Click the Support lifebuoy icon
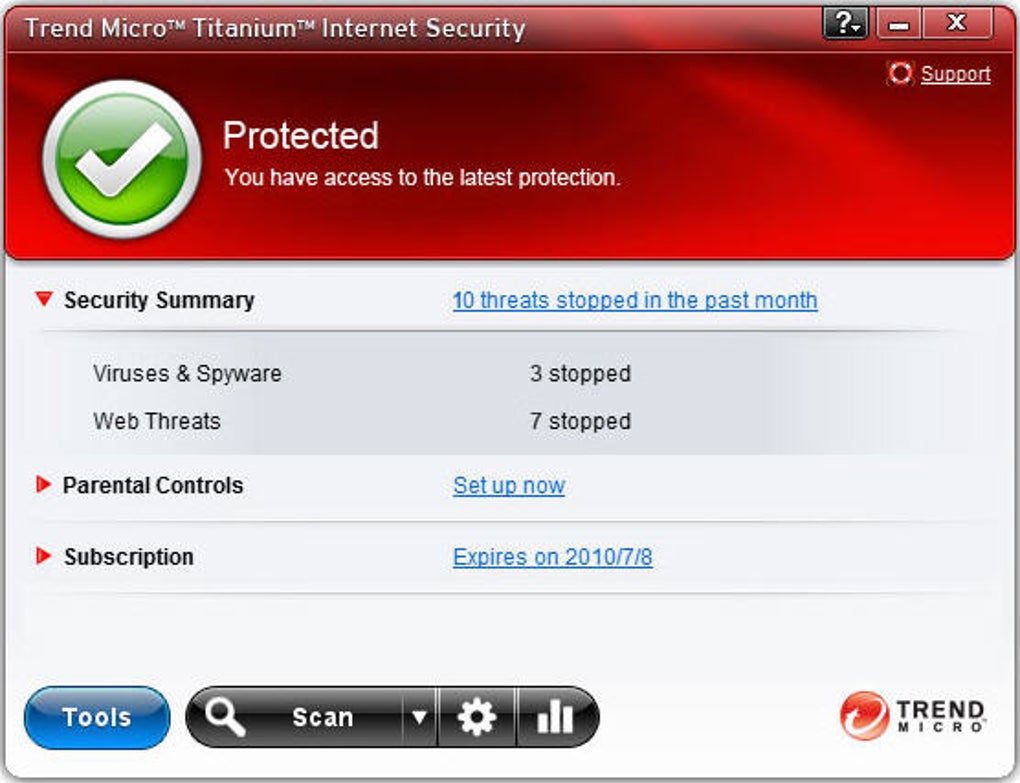This screenshot has width=1020, height=783. coord(900,74)
